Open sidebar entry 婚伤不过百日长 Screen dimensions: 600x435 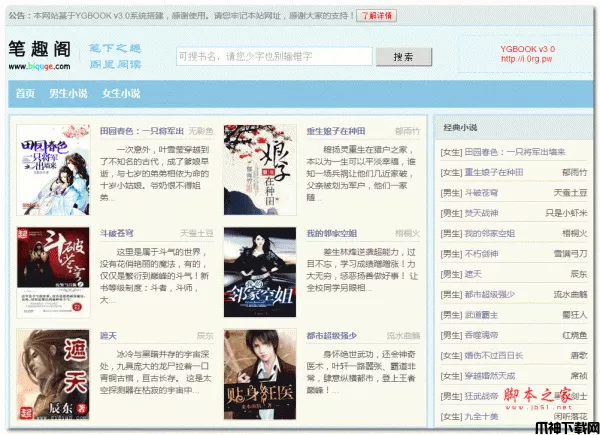click(494, 355)
